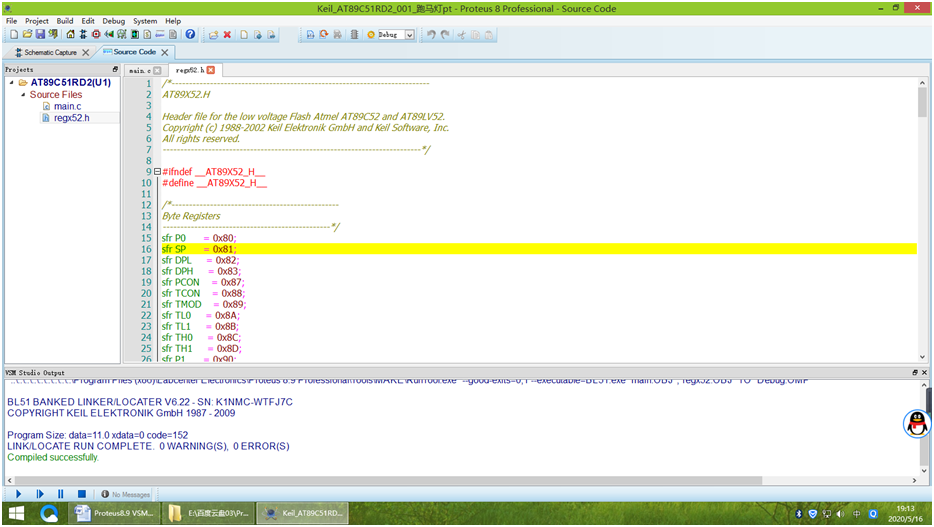The image size is (934, 527).
Task: Select the Source Code tab
Action: pos(135,52)
